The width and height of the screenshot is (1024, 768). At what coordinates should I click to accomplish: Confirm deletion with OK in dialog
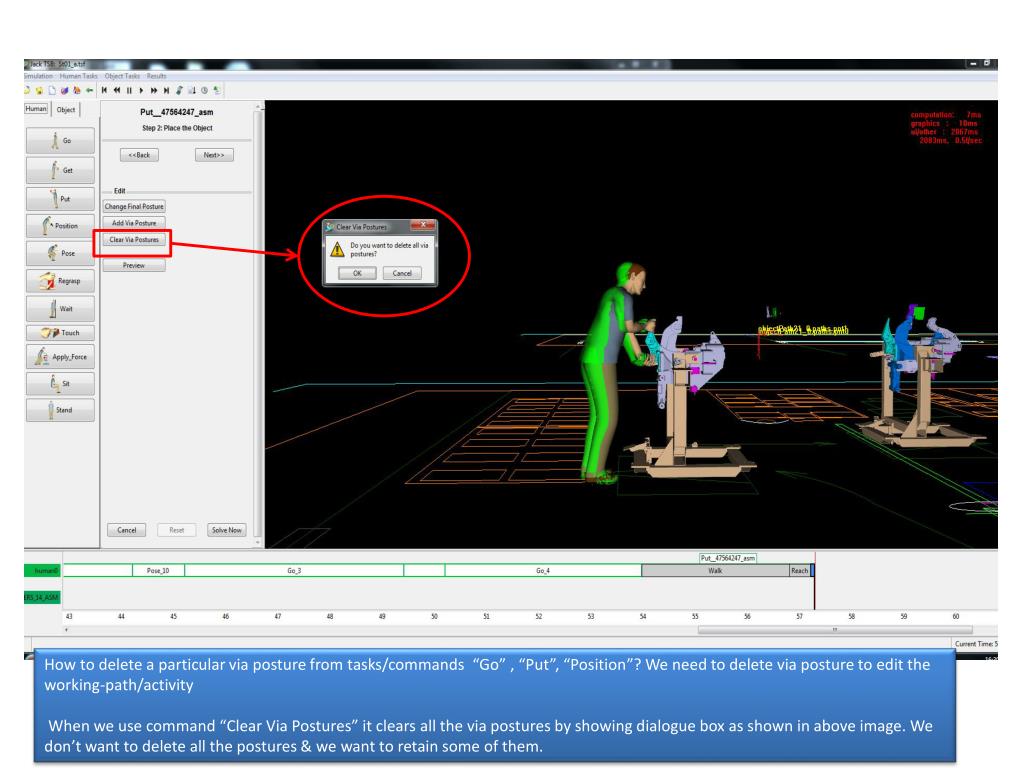357,273
